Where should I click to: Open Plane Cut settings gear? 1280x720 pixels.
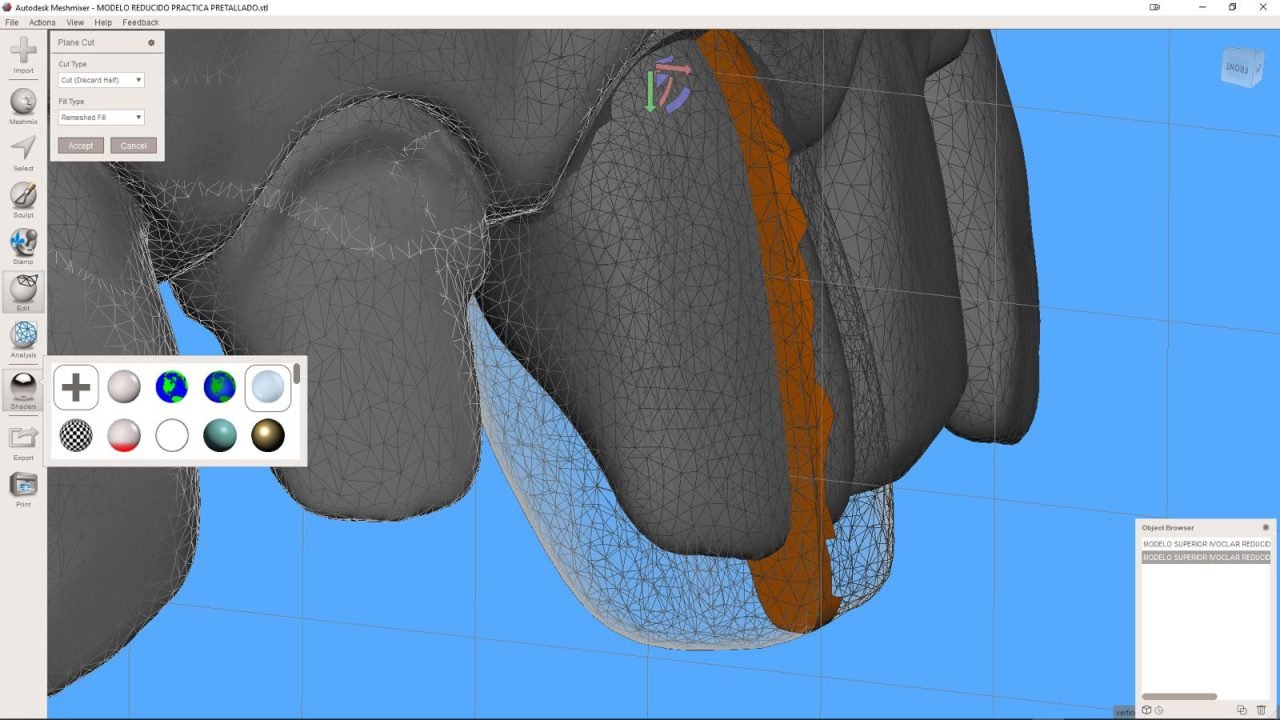tap(151, 43)
